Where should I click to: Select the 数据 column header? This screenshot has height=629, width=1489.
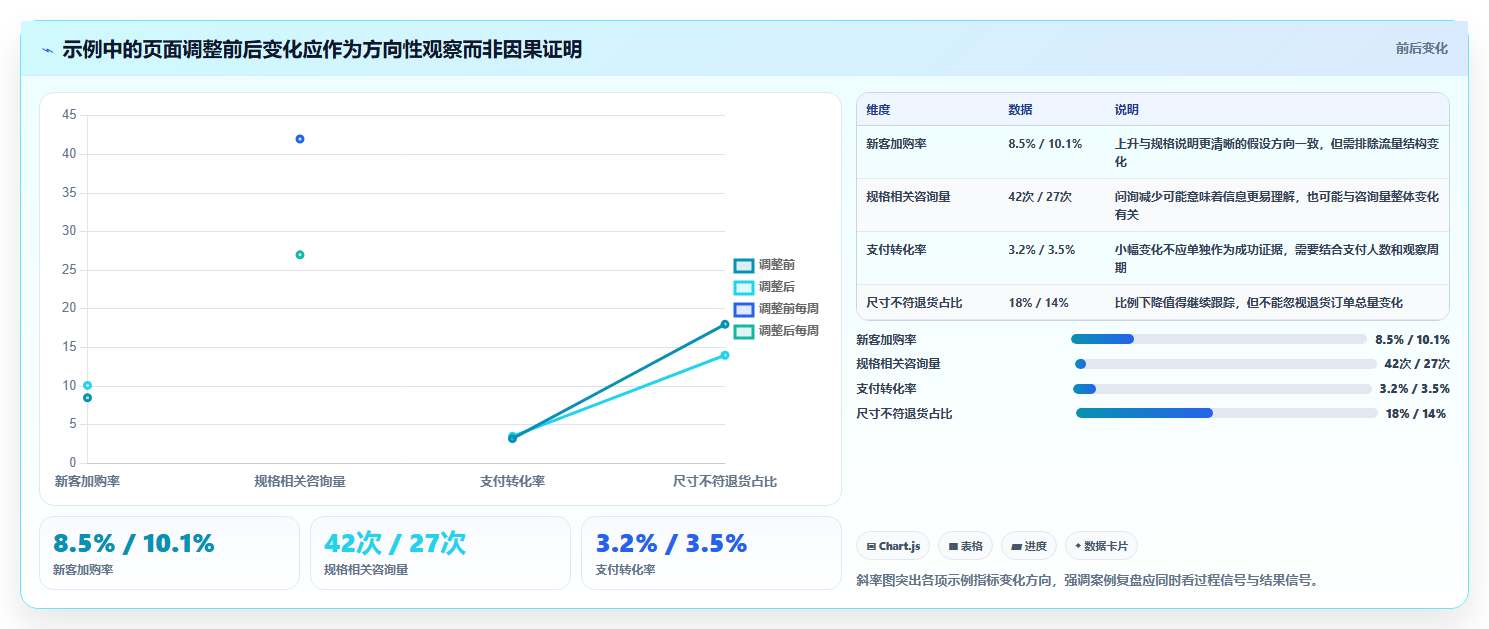tap(1020, 110)
